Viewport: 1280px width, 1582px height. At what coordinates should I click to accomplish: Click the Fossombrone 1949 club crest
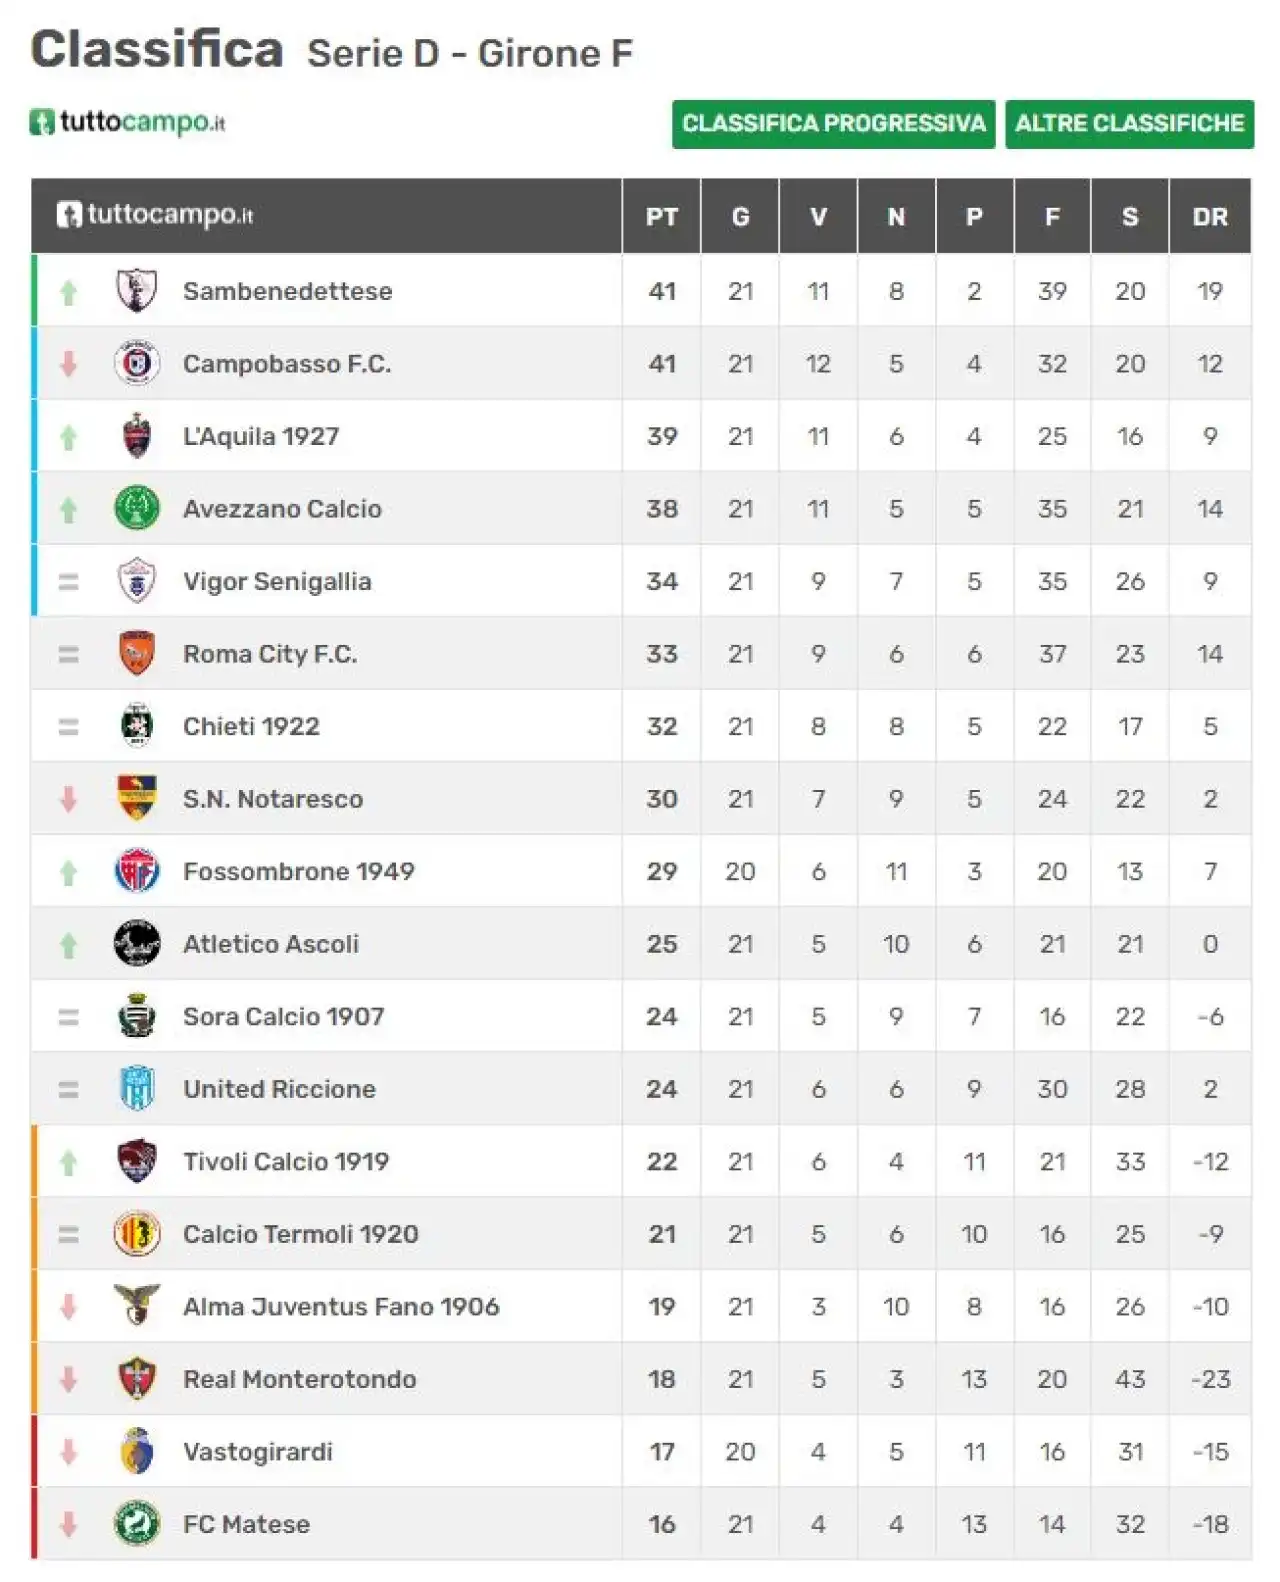point(137,871)
